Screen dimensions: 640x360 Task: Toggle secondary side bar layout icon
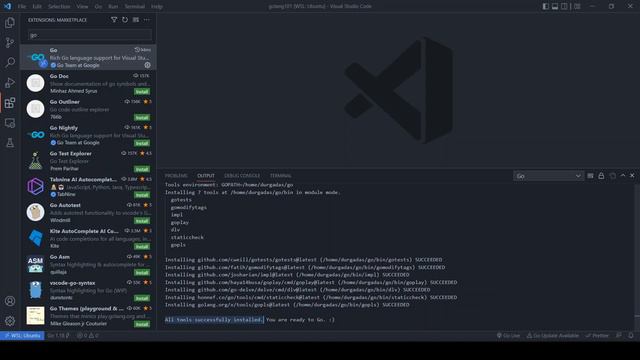[x=564, y=6]
